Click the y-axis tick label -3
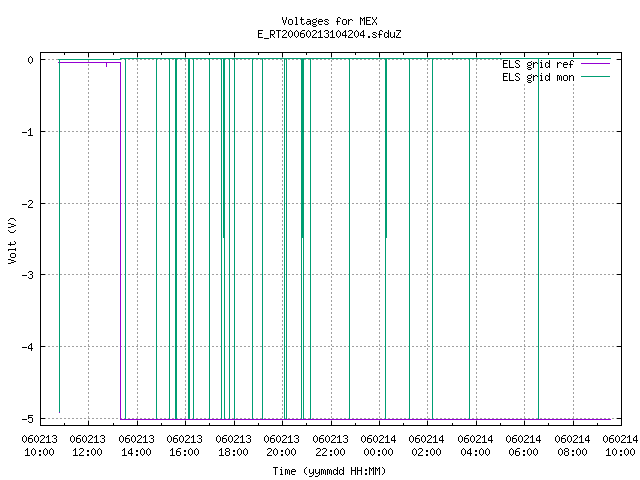Image resolution: width=640 pixels, height=480 pixels. (x=28, y=275)
